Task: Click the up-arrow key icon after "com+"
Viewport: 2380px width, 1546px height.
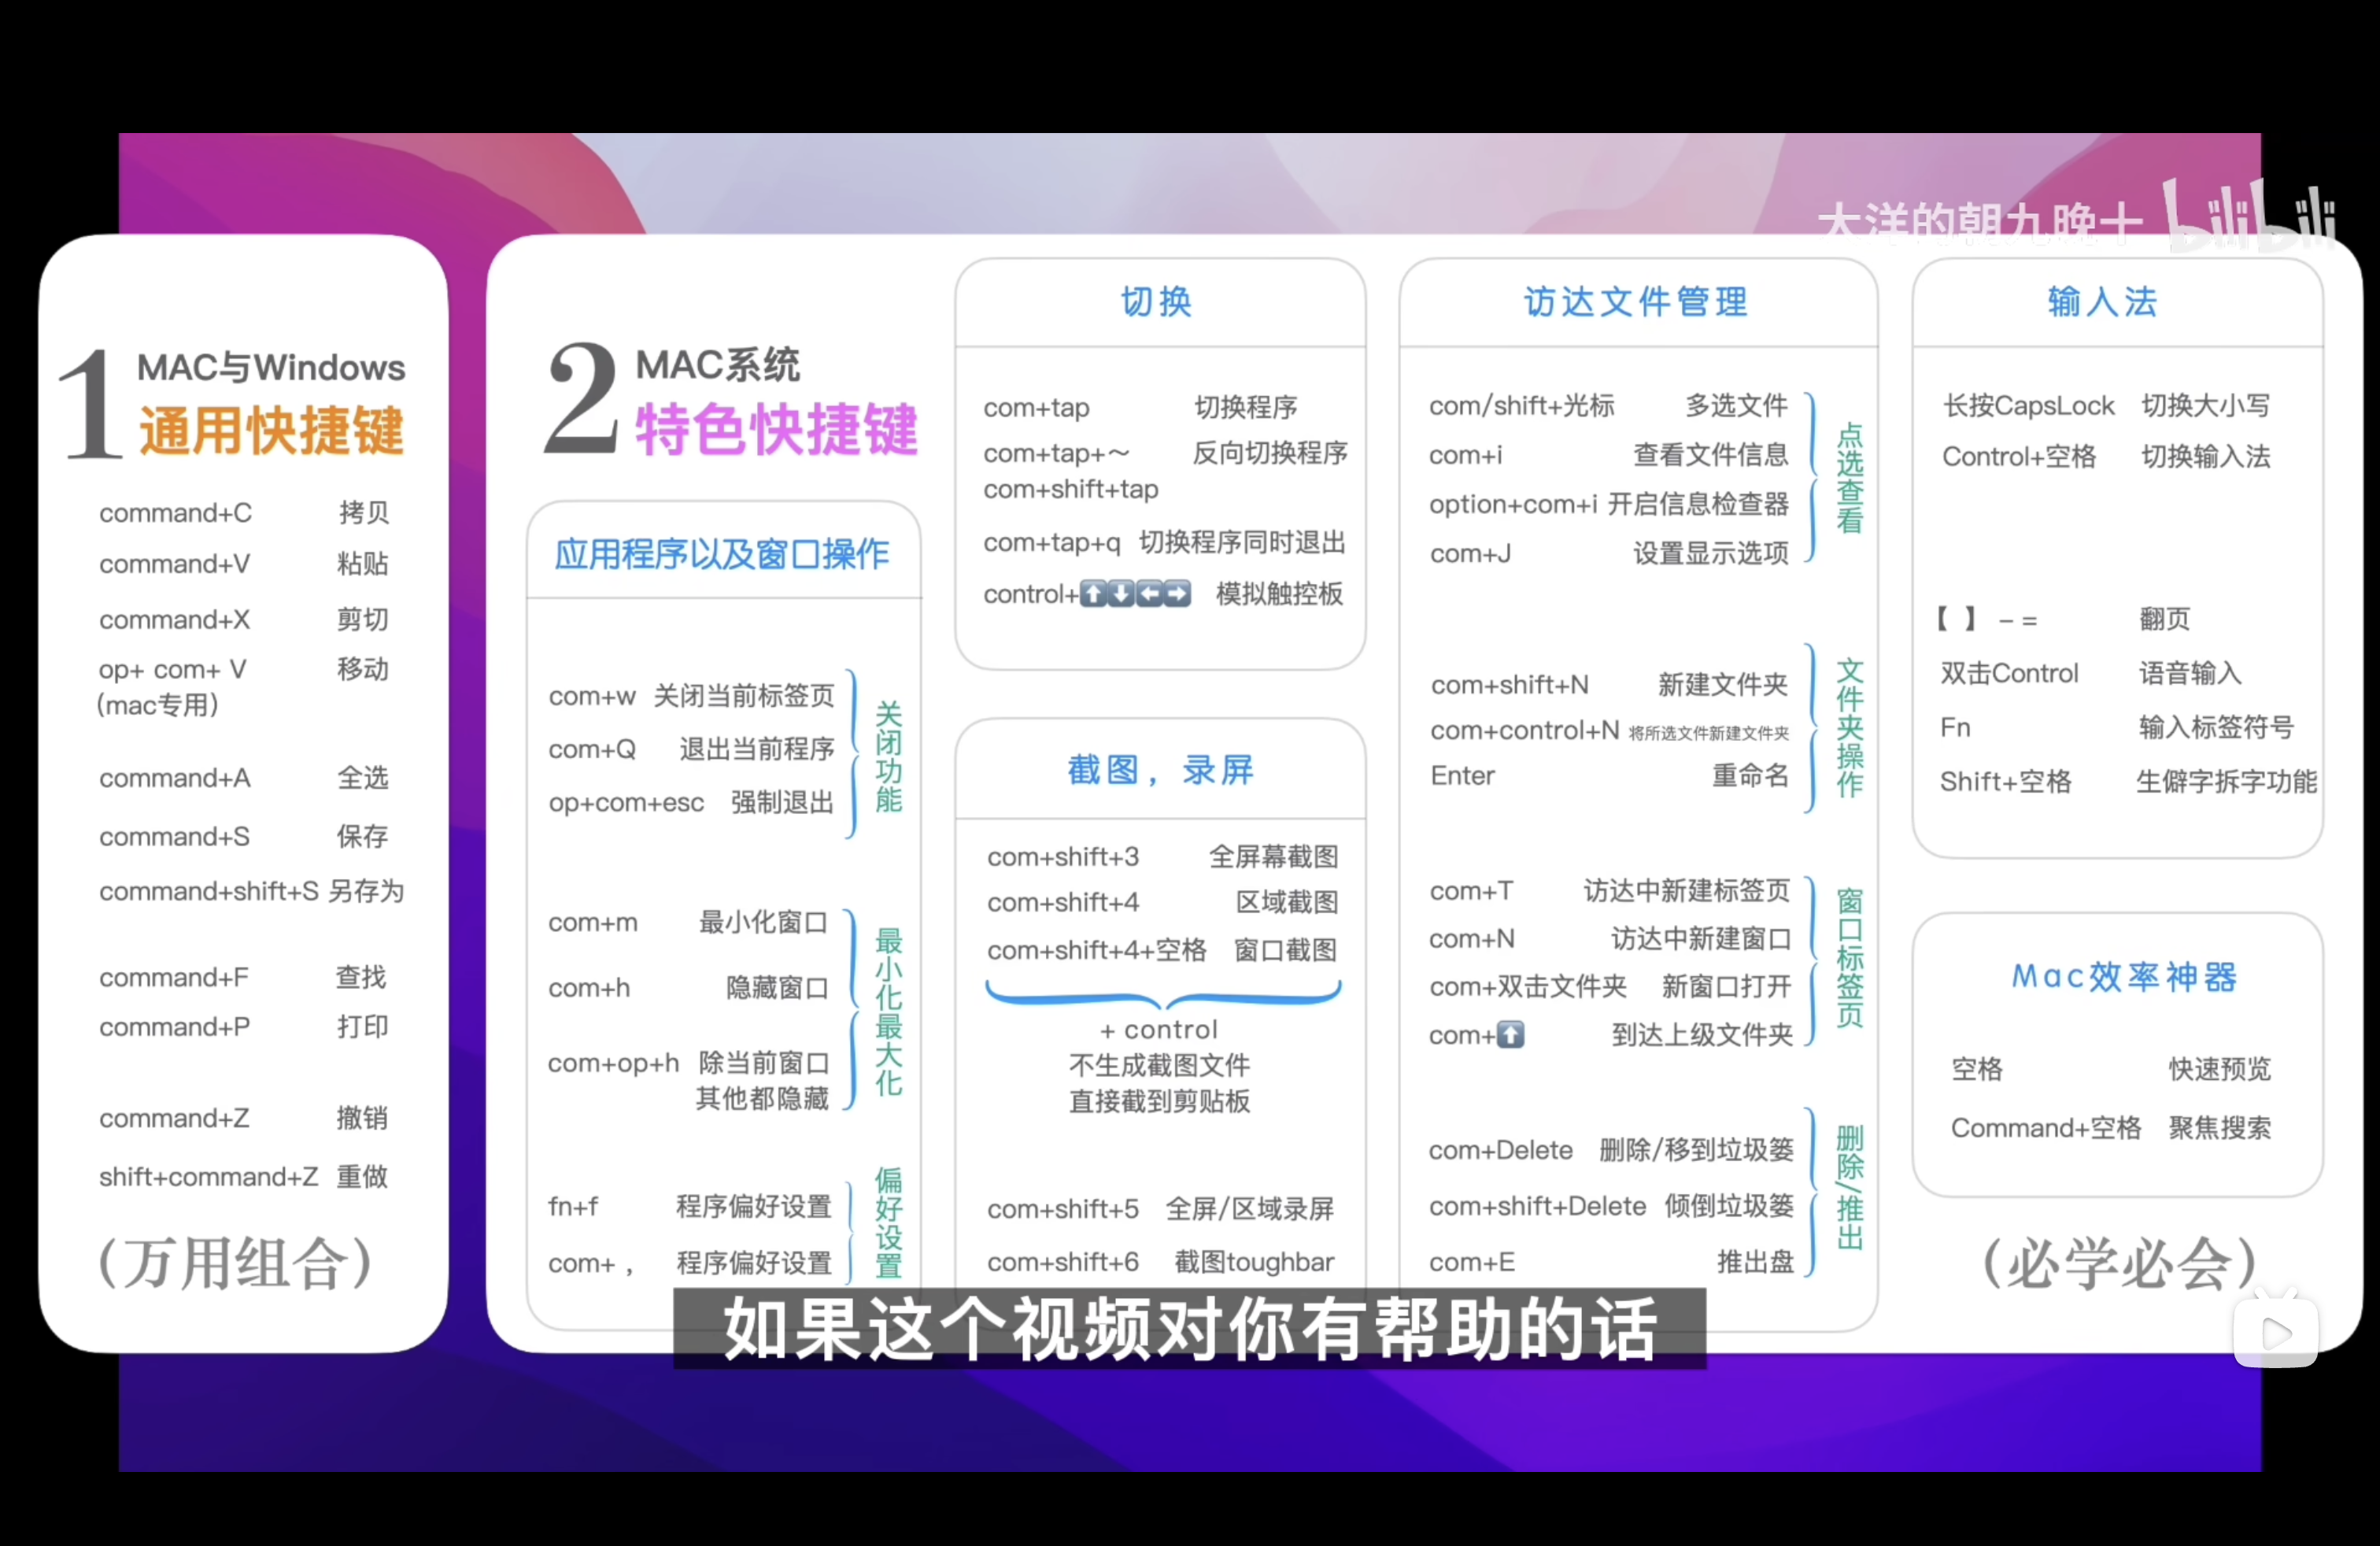Action: point(1510,1035)
